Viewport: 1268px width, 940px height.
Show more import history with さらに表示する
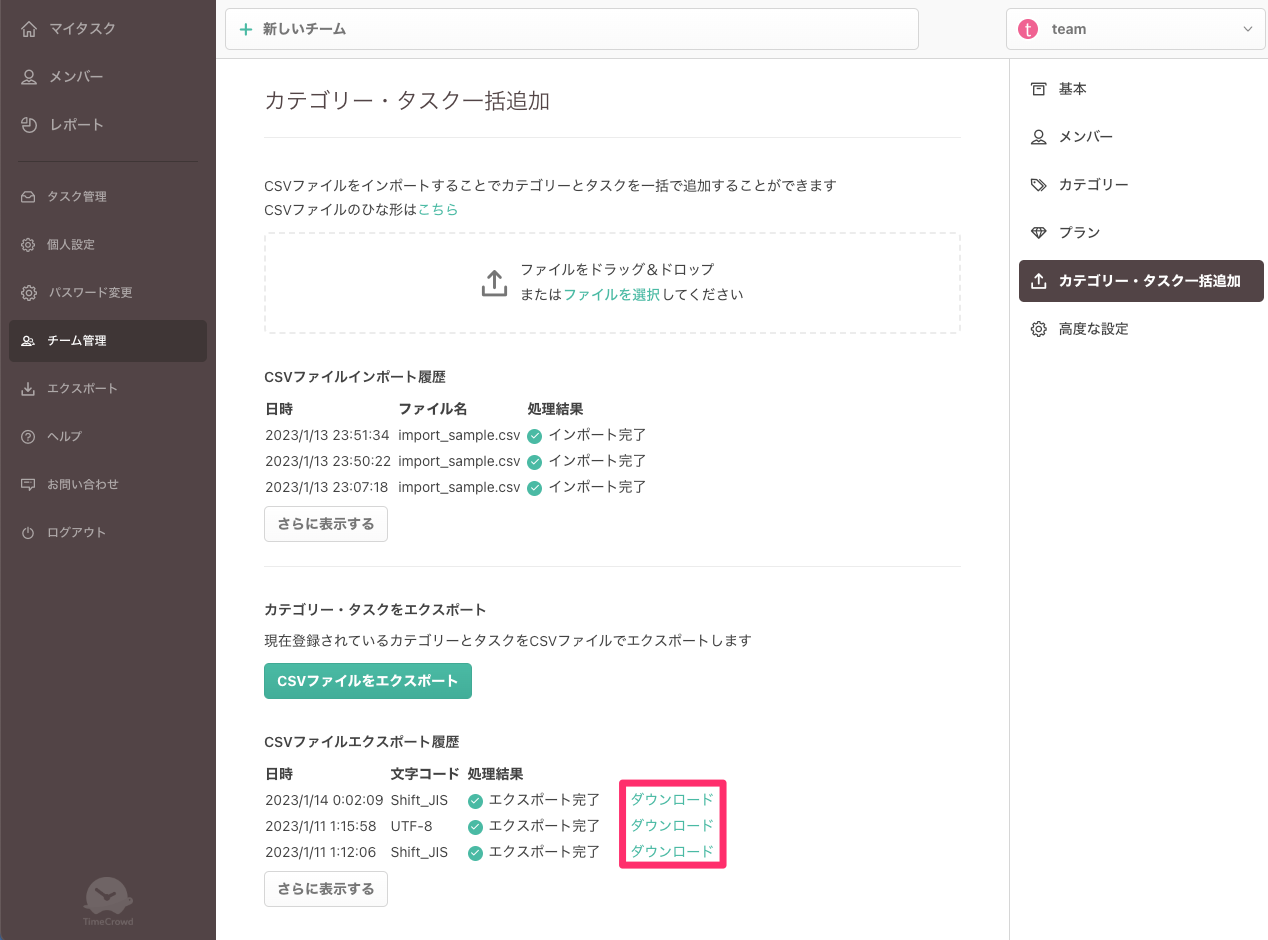point(325,524)
